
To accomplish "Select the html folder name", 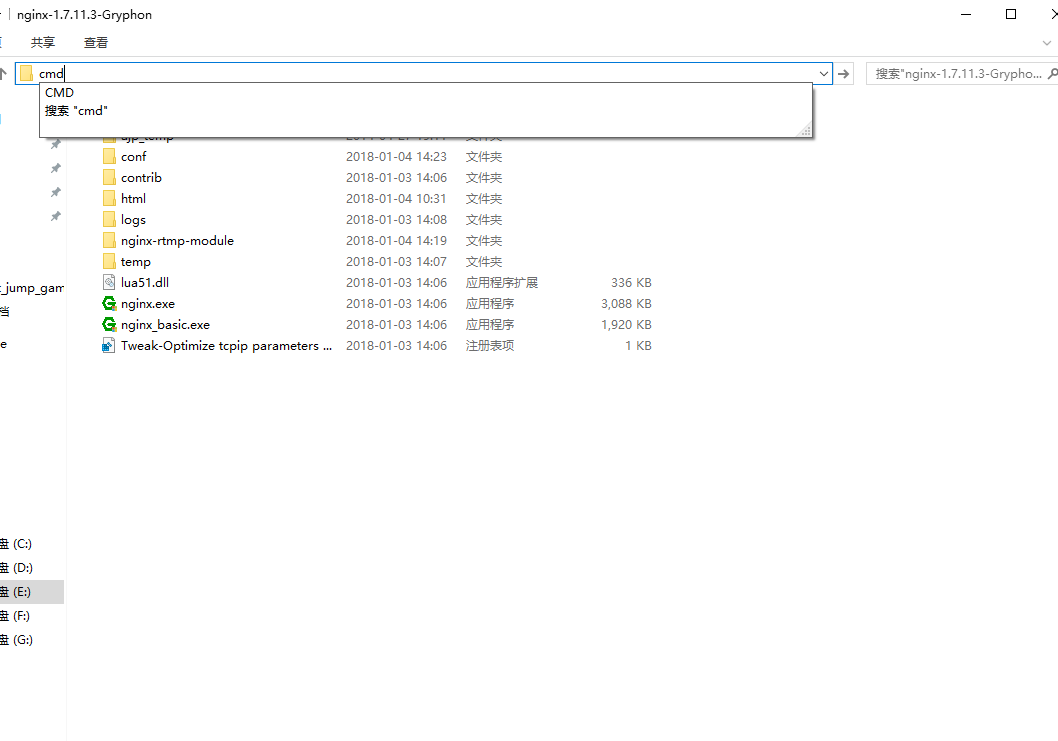I will coord(133,198).
